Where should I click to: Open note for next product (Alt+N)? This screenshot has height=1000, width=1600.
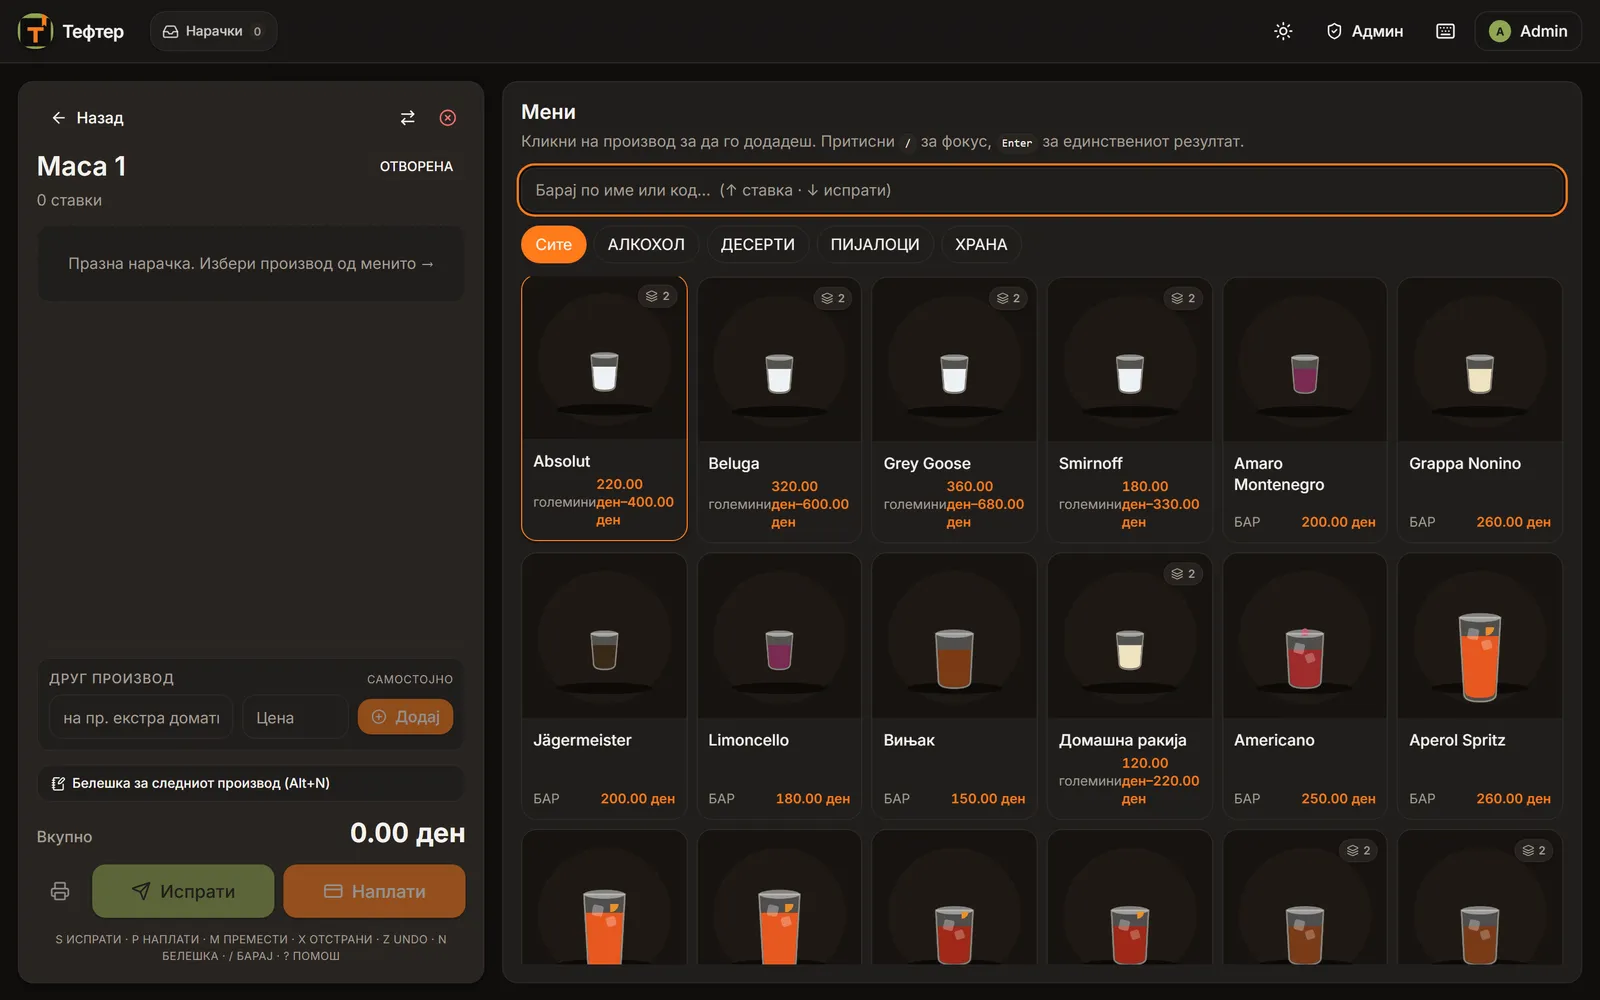tap(250, 783)
